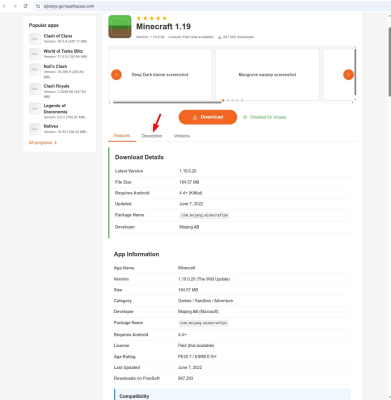Click the Developer Mojang AB value
391x400 pixels.
coord(189,227)
